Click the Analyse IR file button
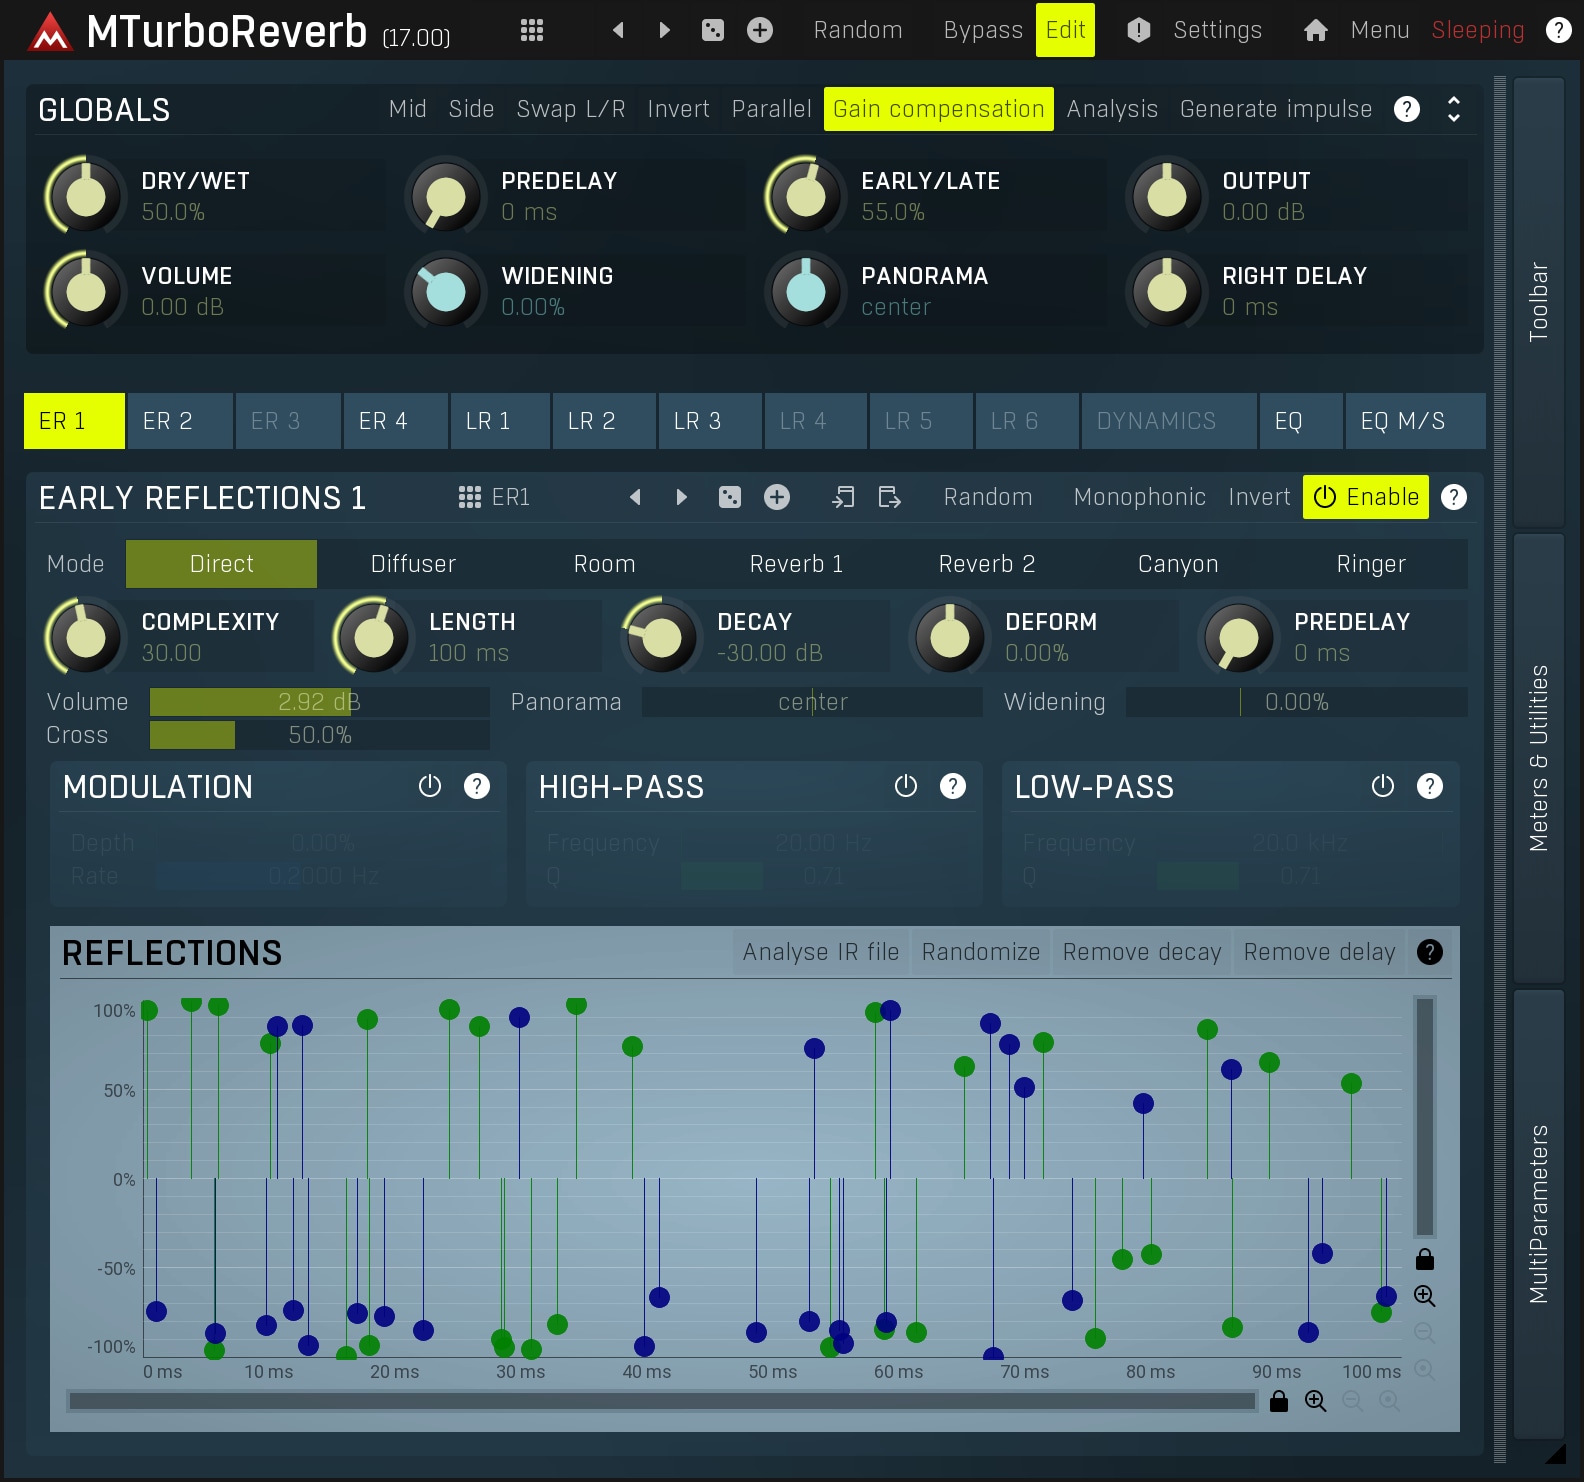The height and width of the screenshot is (1482, 1584). tap(820, 952)
